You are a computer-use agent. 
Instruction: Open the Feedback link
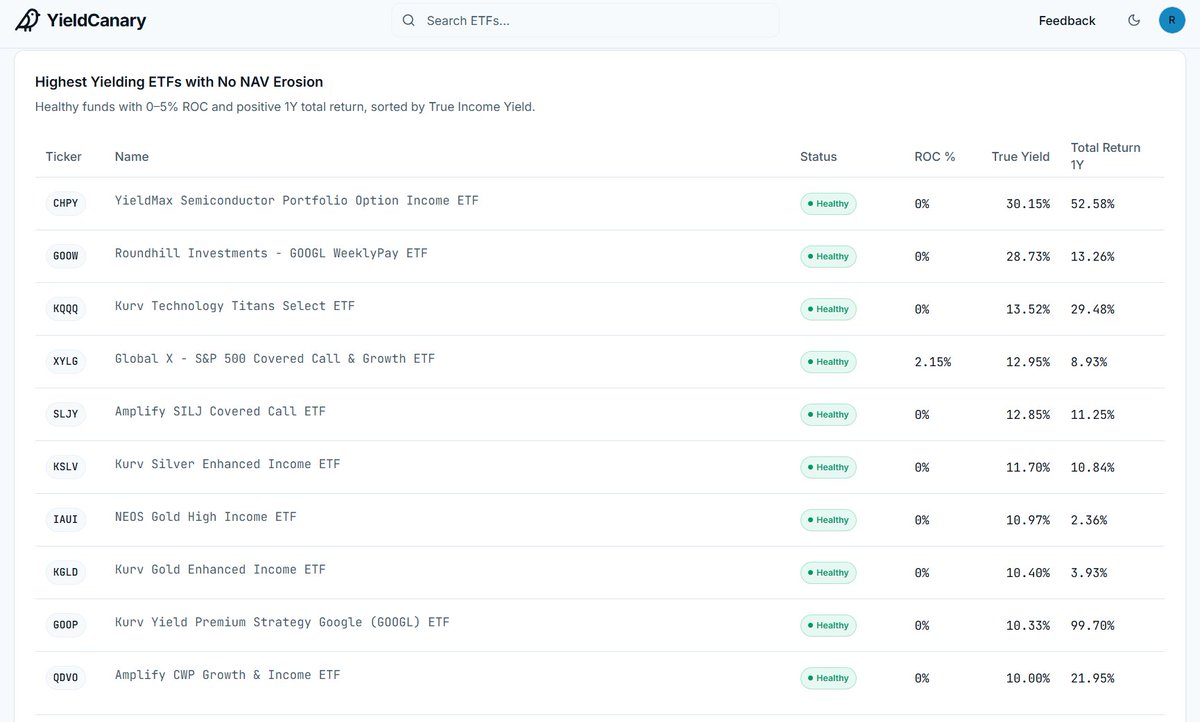click(1067, 20)
